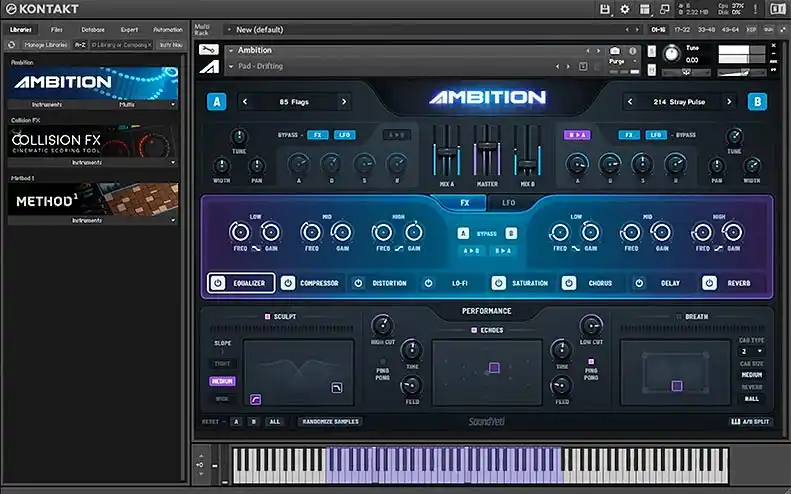This screenshot has height=494, width=791.
Task: Toggle Lo-Fi power icon
Action: coord(428,283)
